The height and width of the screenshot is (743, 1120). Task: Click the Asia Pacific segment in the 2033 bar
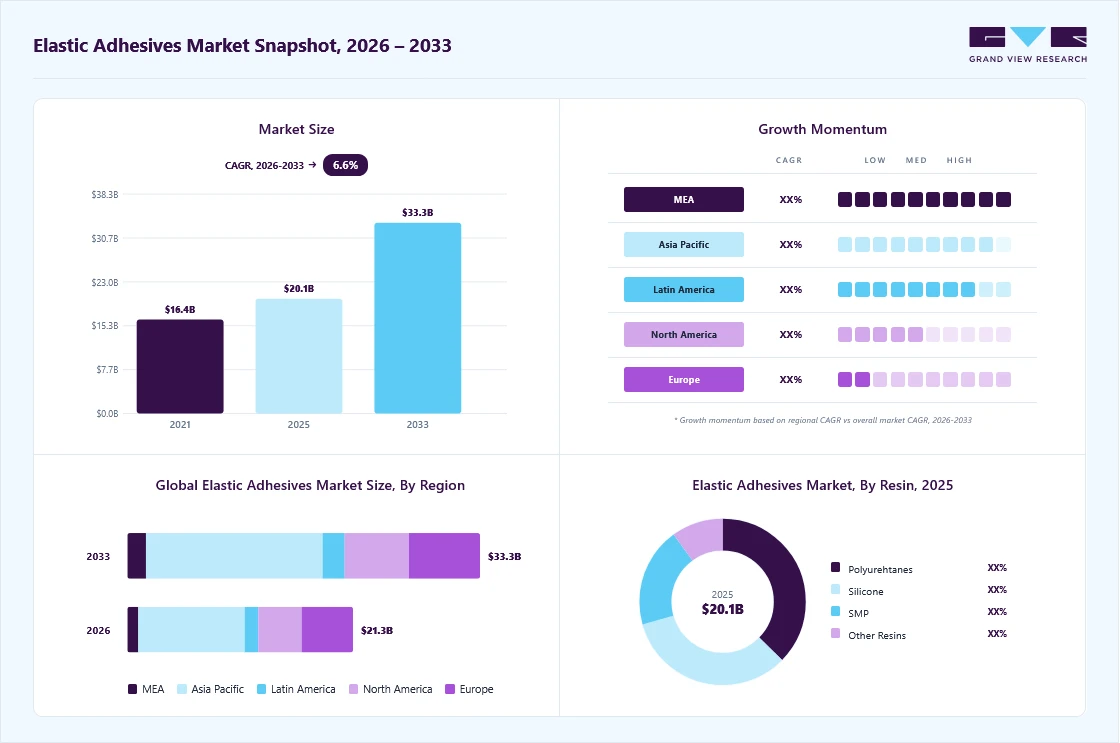(234, 556)
